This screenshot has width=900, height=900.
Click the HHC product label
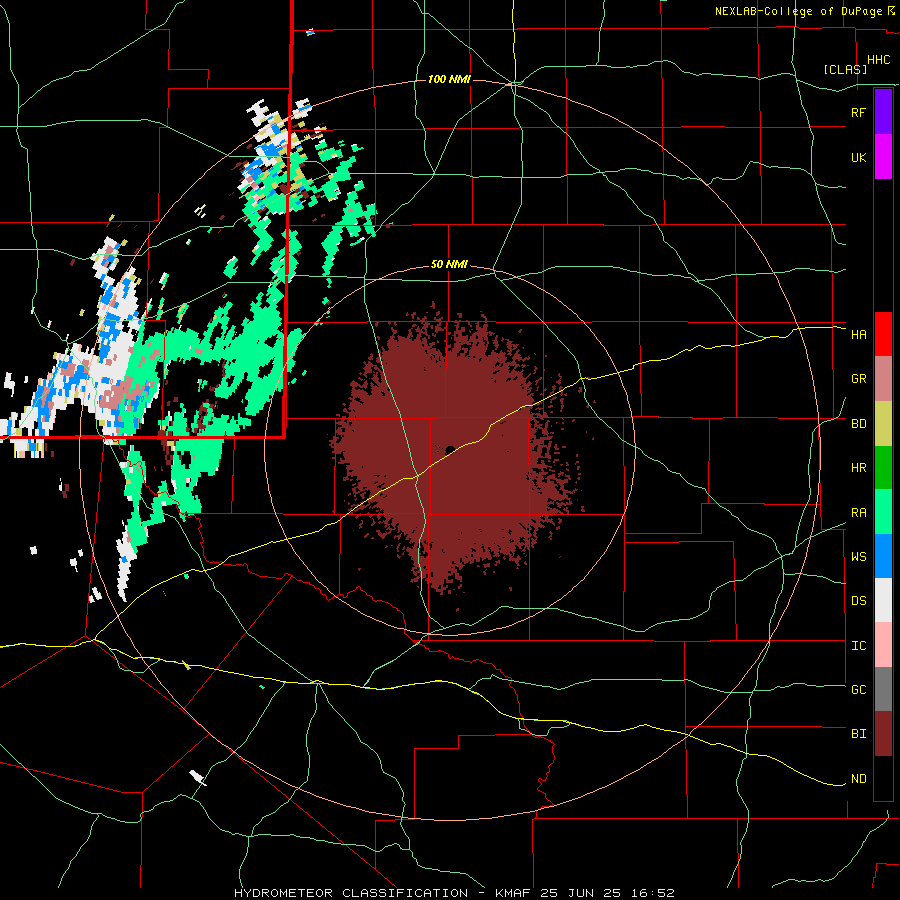point(878,60)
